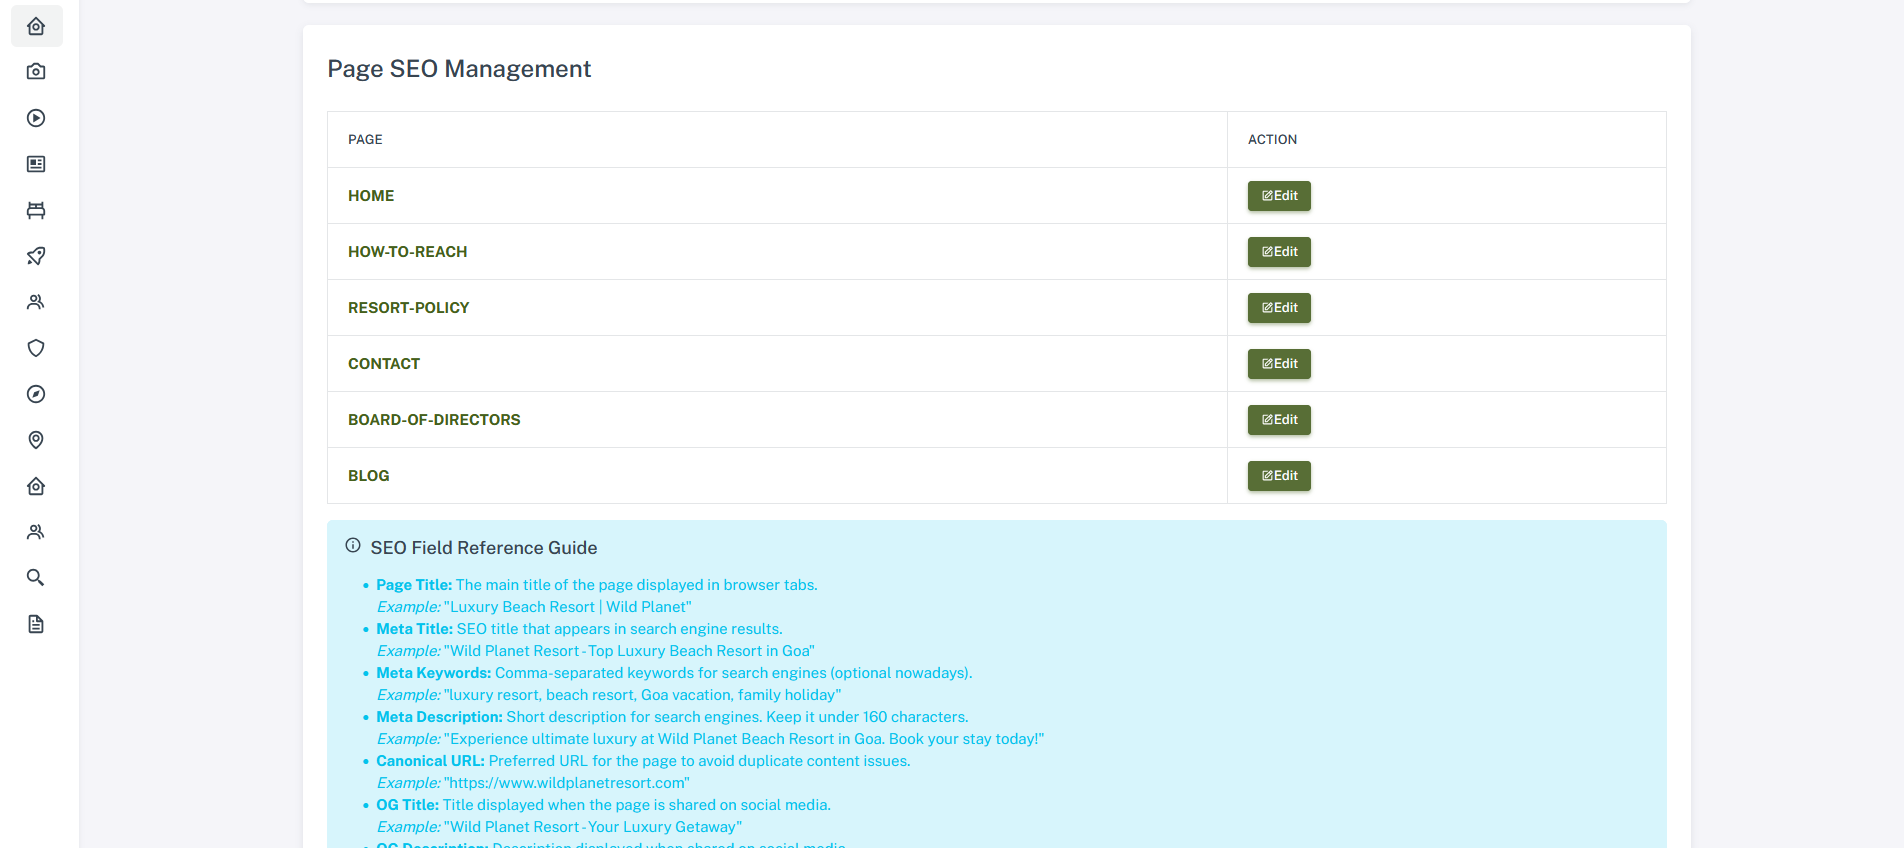1904x848 pixels.
Task: Click the document file icon in sidebar
Action: pos(36,624)
